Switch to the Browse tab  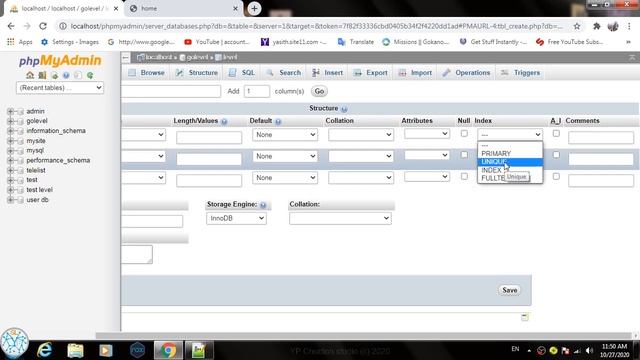pyautogui.click(x=147, y=73)
